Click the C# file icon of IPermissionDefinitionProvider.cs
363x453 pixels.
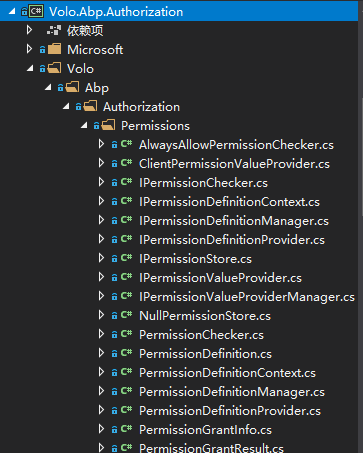(126, 239)
